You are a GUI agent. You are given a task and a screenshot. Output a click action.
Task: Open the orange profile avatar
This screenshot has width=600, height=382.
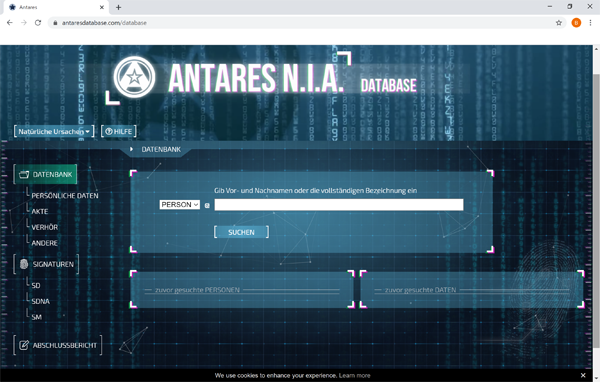coord(576,23)
